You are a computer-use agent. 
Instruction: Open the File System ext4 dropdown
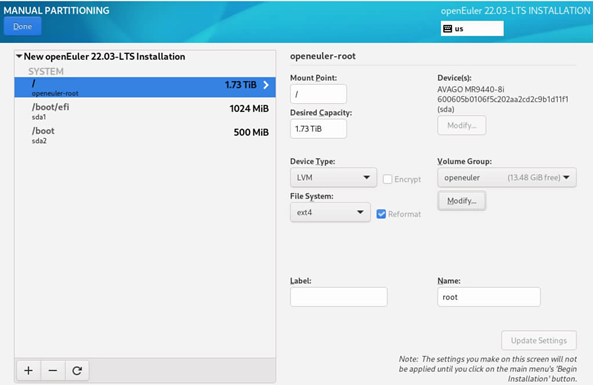point(330,212)
